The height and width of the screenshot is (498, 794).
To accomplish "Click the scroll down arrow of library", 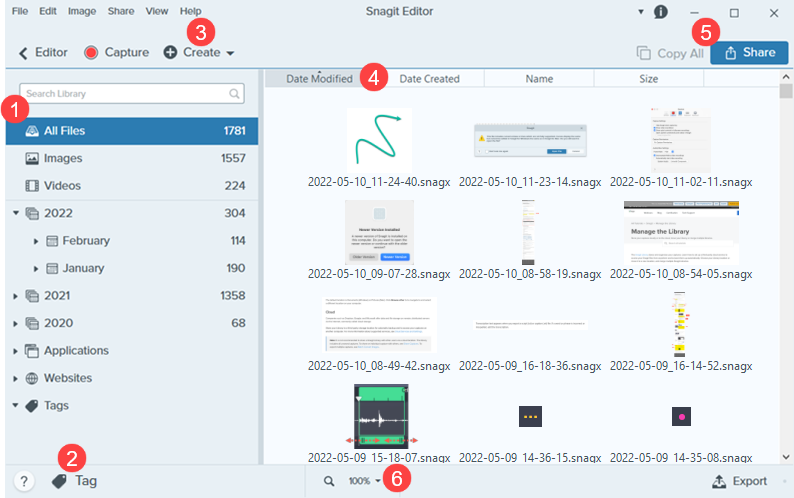I will [785, 457].
